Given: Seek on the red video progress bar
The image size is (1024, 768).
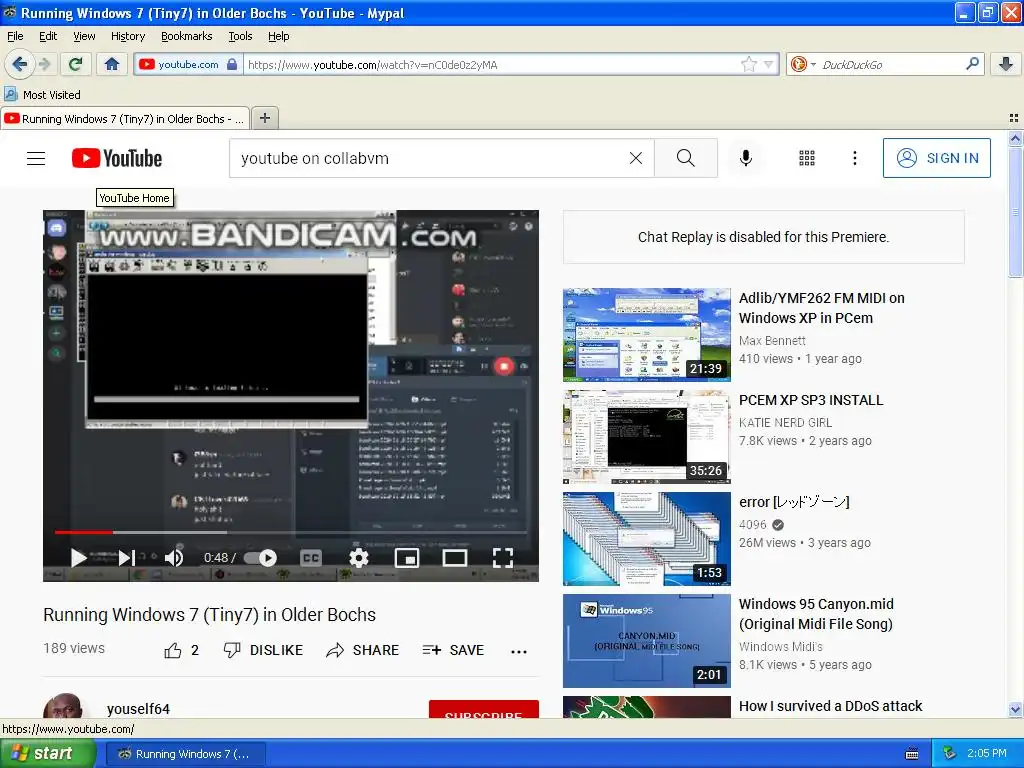Looking at the screenshot, I should point(291,532).
